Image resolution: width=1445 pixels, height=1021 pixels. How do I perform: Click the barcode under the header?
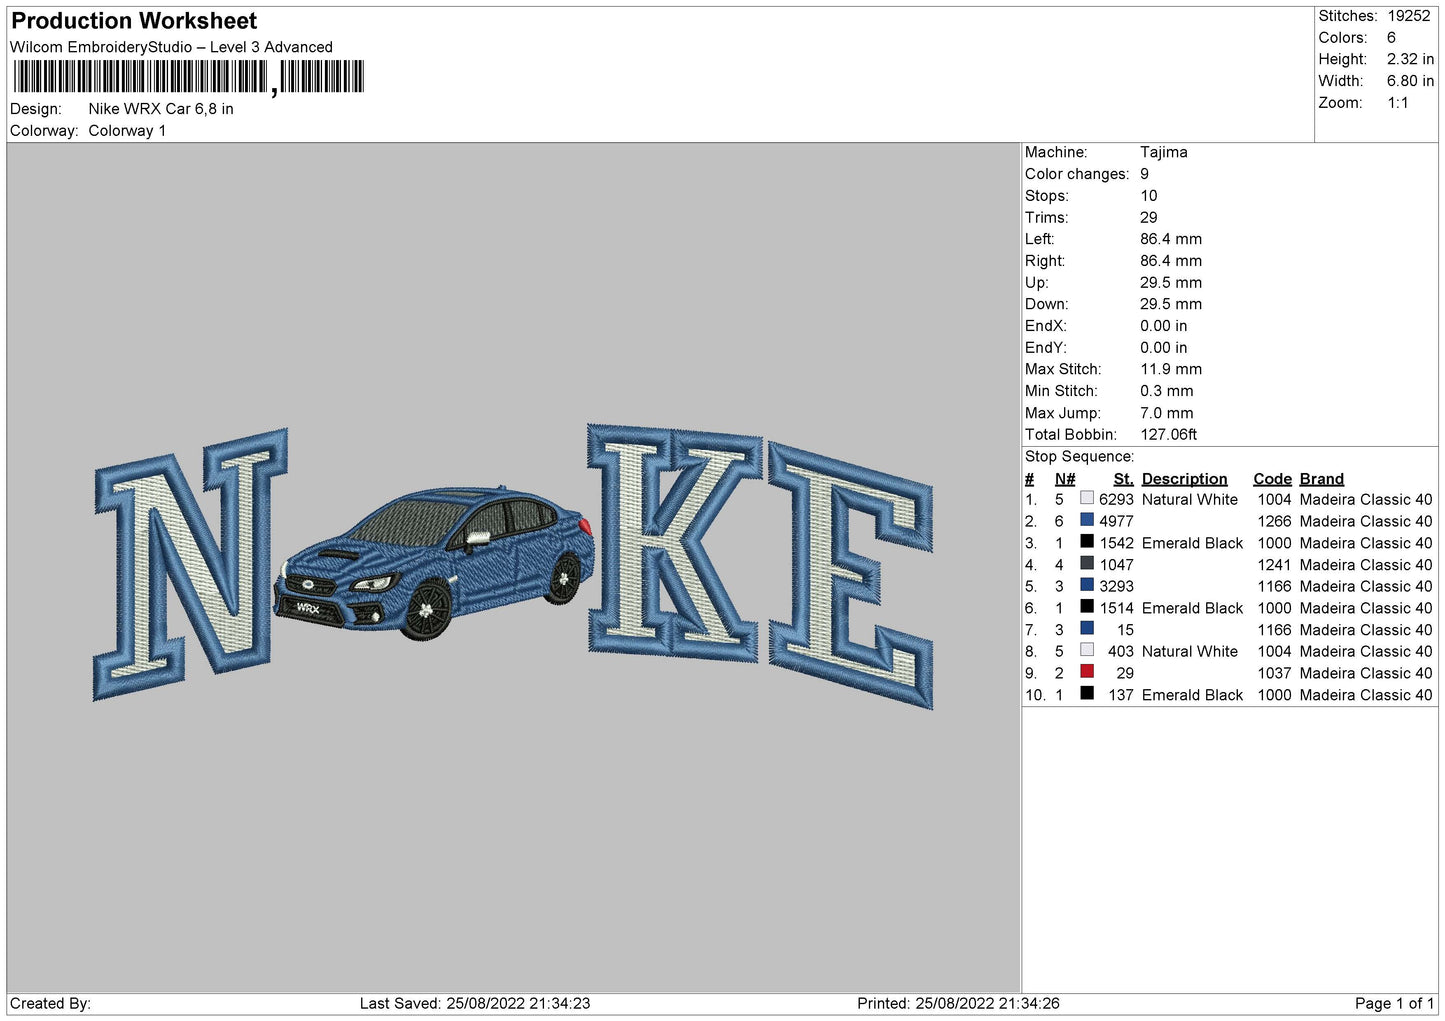[188, 77]
